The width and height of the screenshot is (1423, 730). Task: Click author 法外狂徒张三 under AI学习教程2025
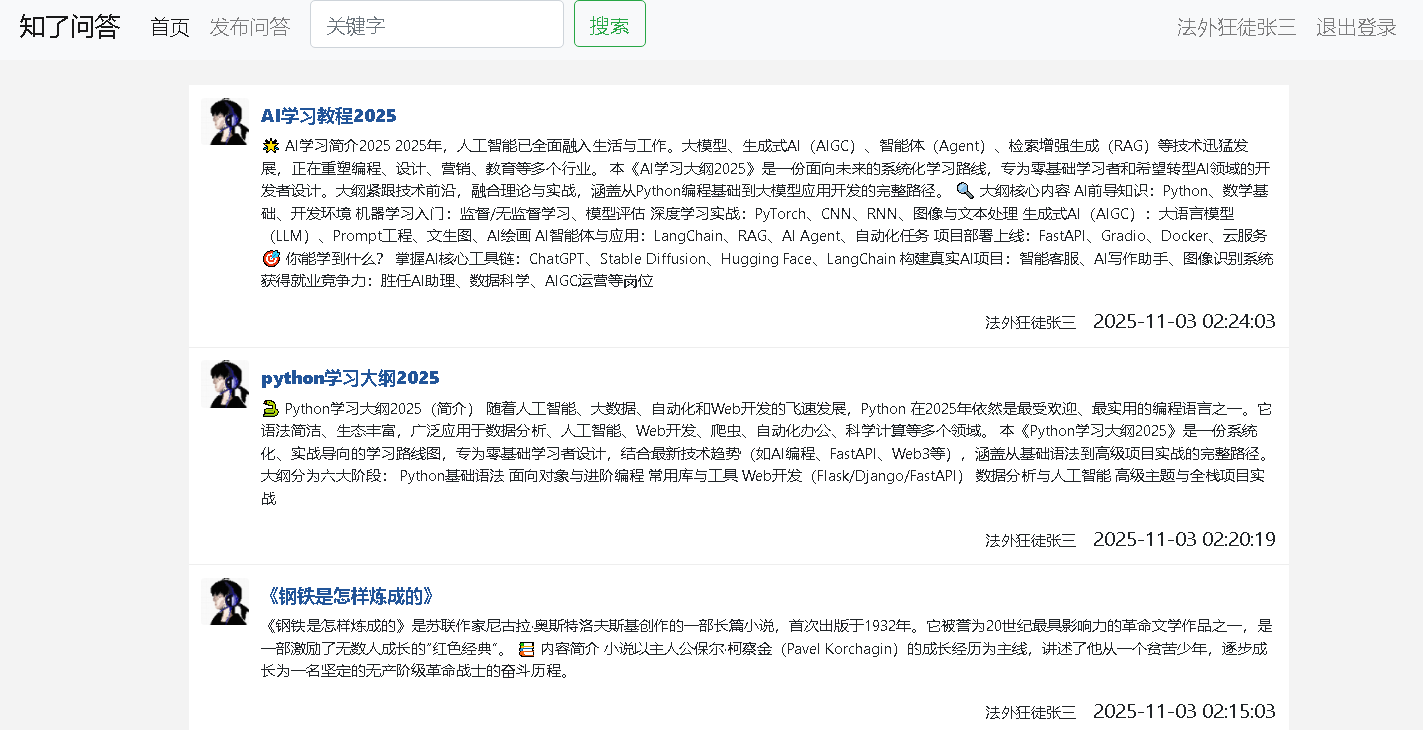pyautogui.click(x=1030, y=322)
